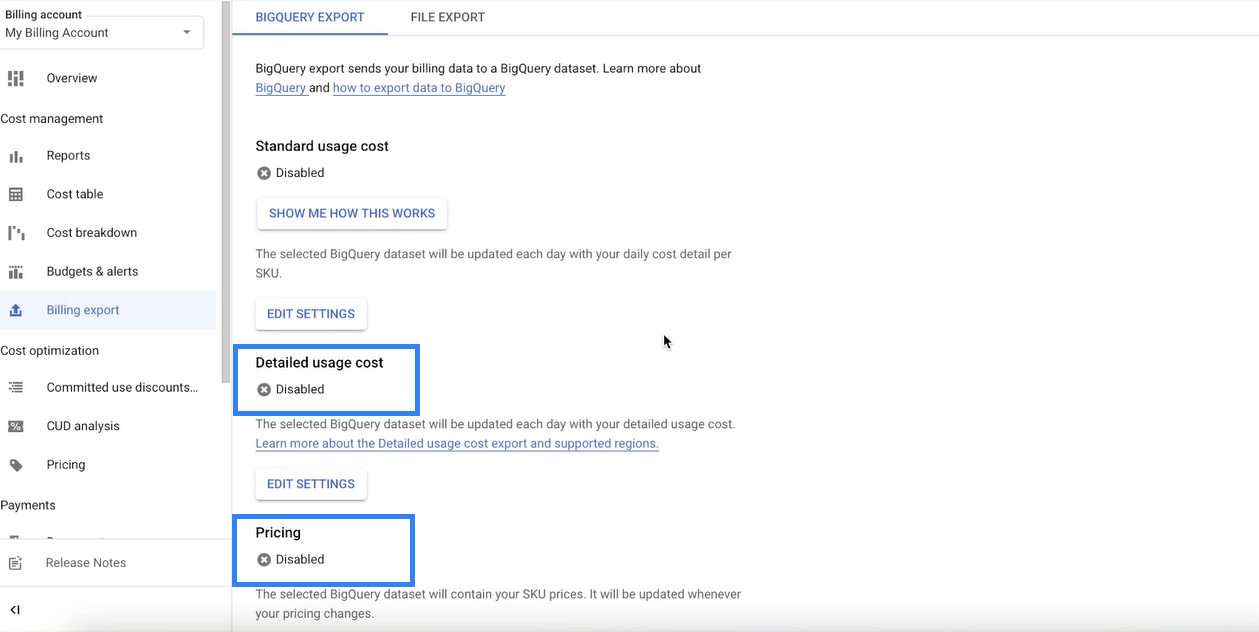Switch to the File Export tab

click(447, 17)
